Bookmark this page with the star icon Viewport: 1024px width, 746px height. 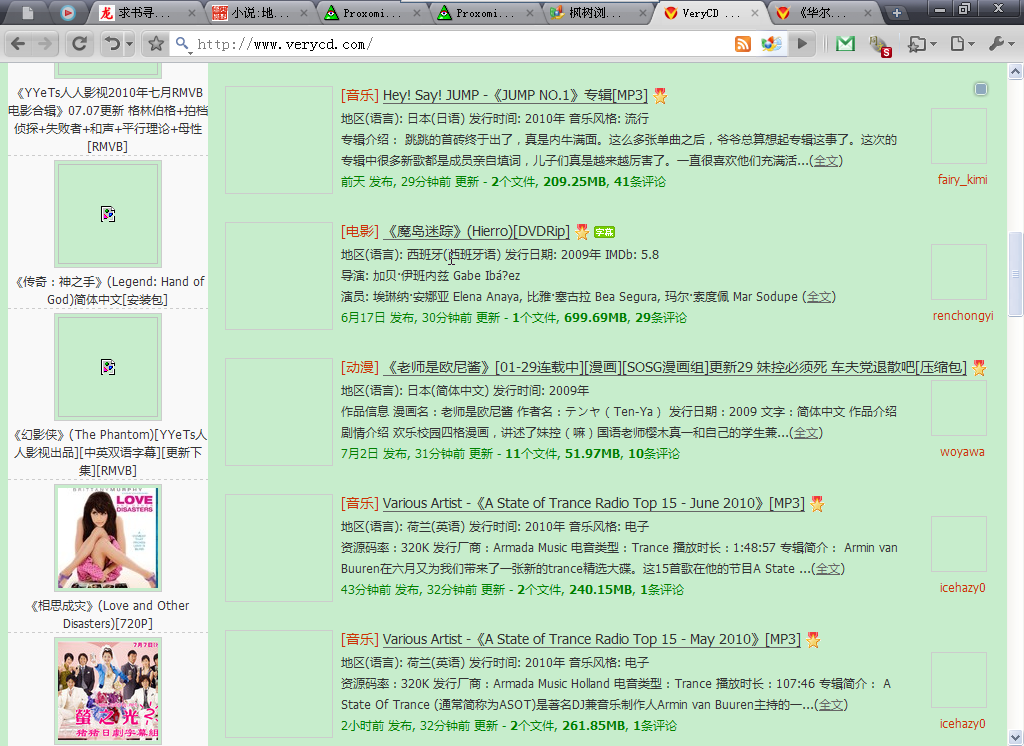(x=155, y=44)
